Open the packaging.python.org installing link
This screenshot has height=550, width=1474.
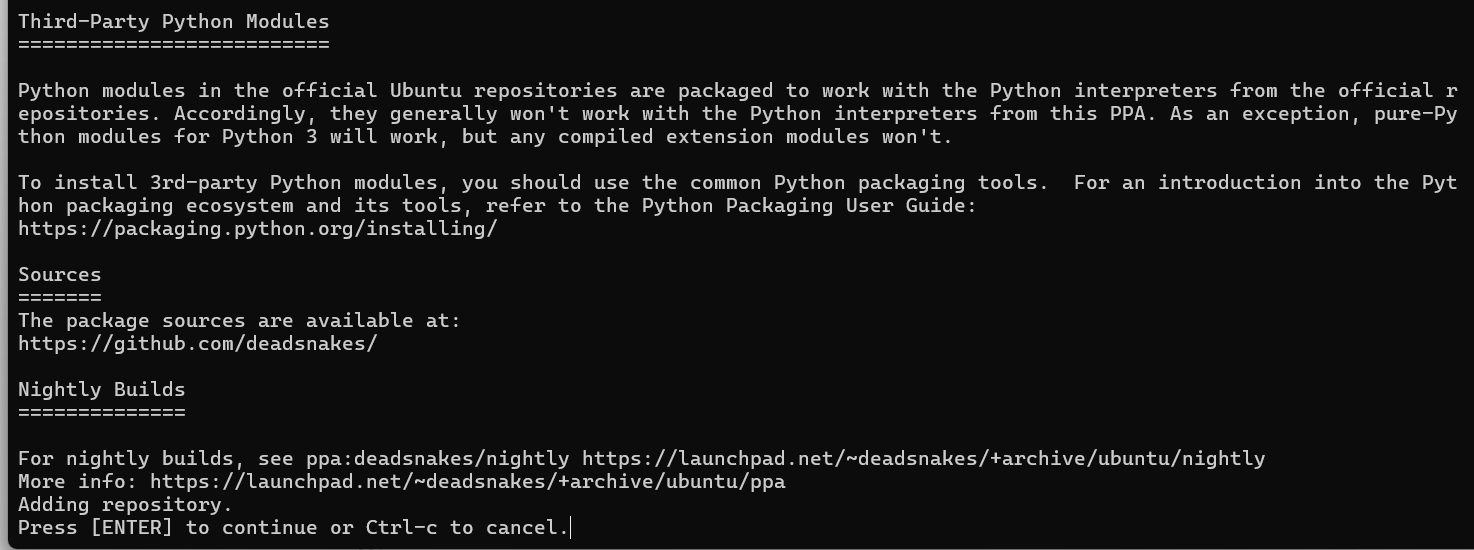[257, 229]
